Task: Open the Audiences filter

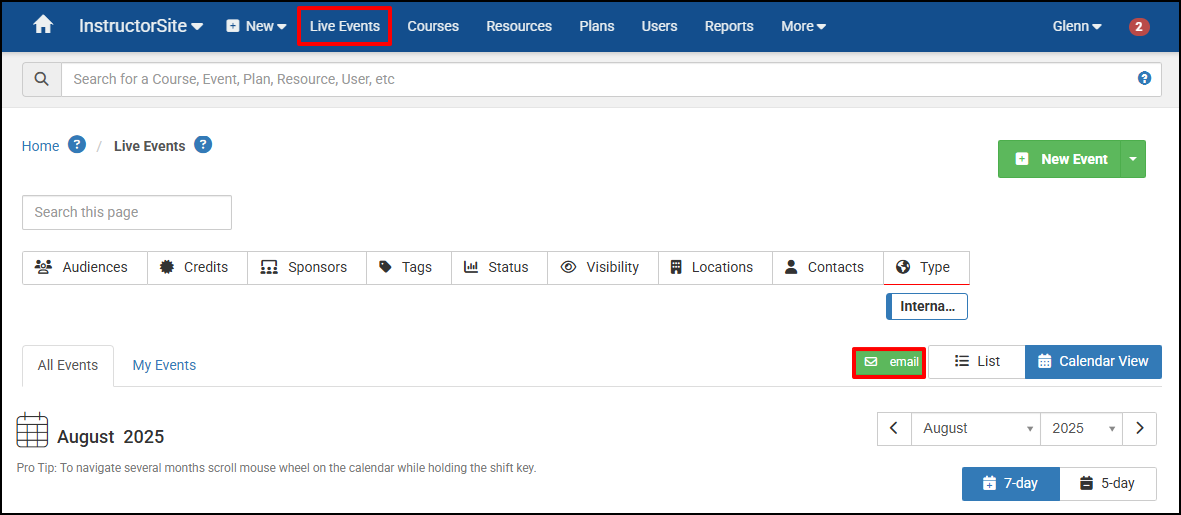Action: [x=85, y=267]
